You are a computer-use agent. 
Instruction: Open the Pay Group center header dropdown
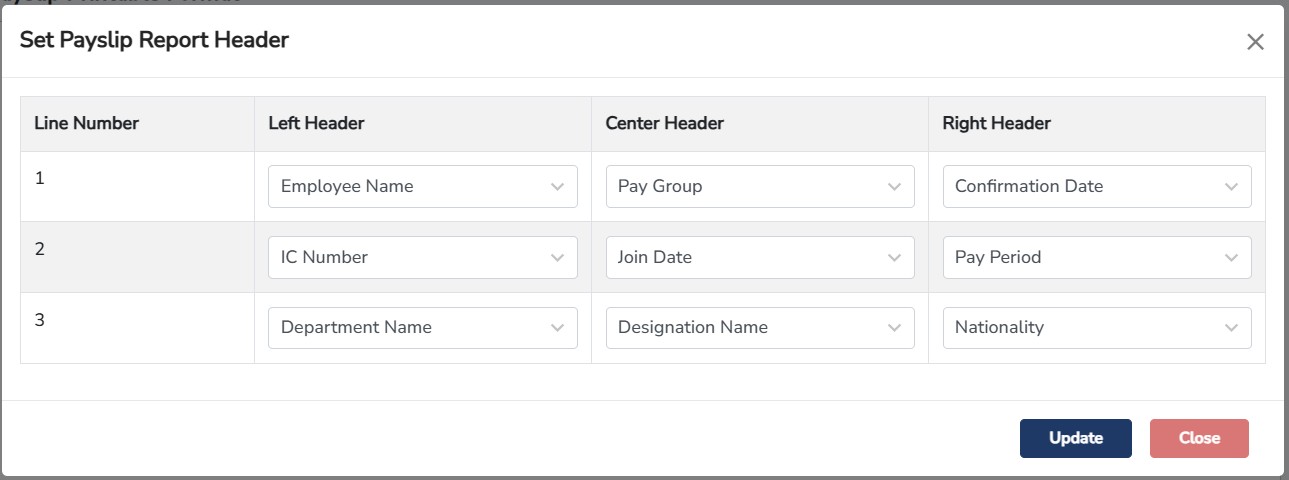[759, 186]
